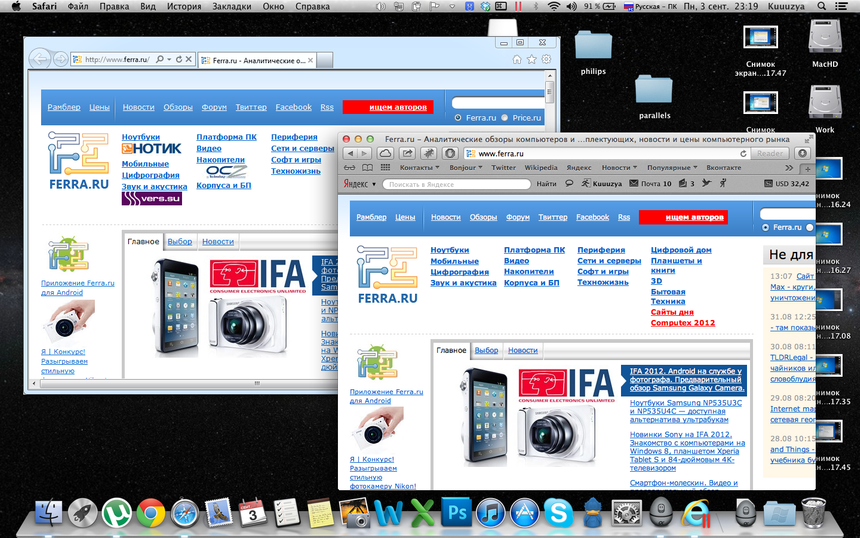Switch to Выбор tab in Safari page
Viewport: 860px width, 538px height.
[486, 350]
